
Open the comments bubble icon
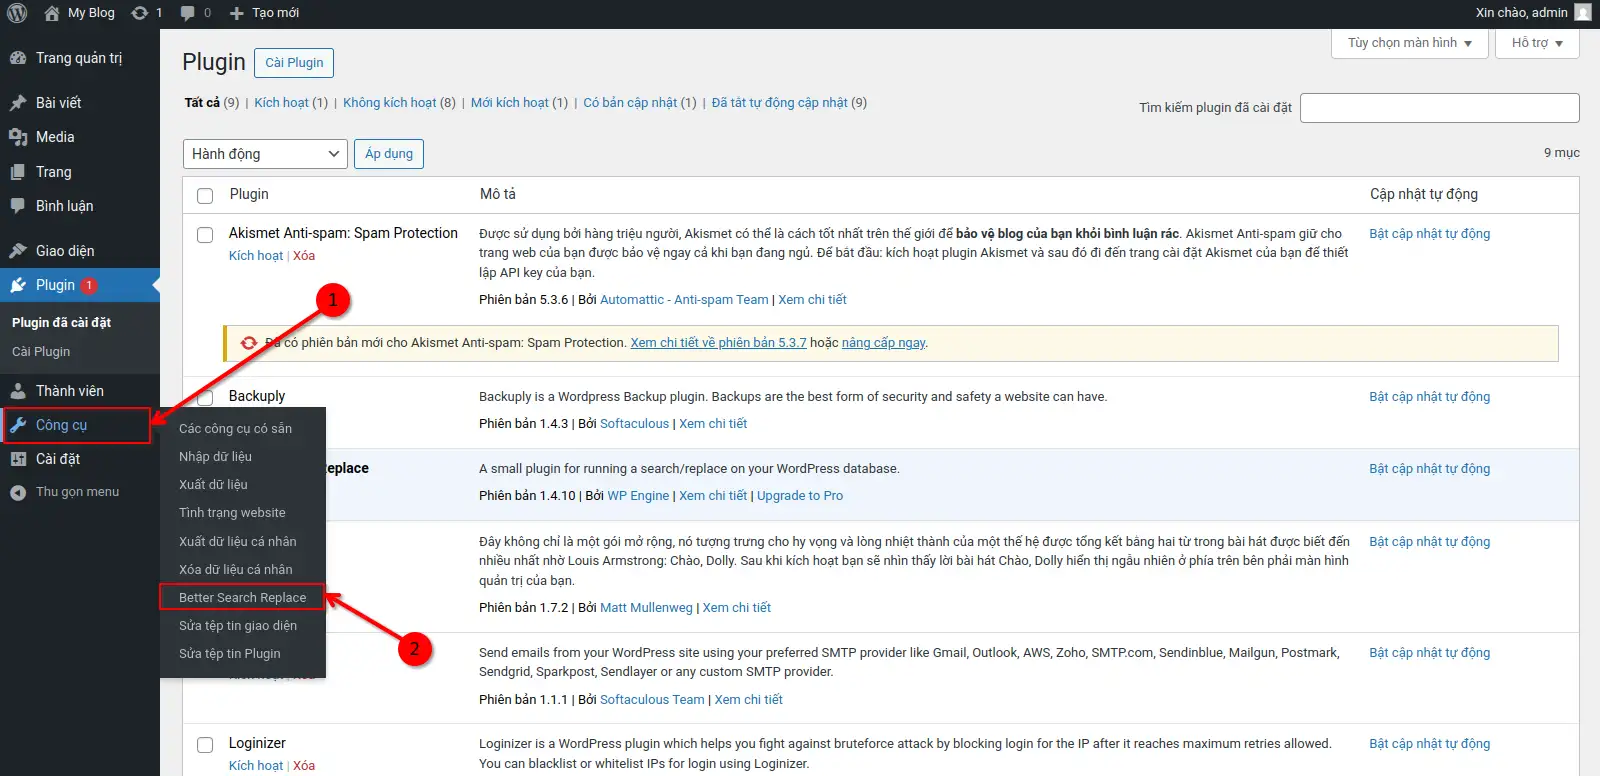pos(187,13)
